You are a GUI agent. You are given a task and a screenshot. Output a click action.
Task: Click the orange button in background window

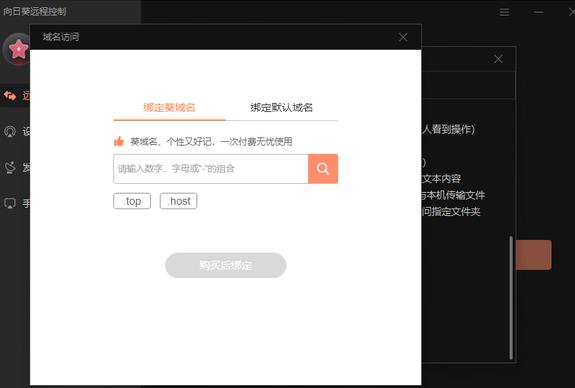[533, 255]
